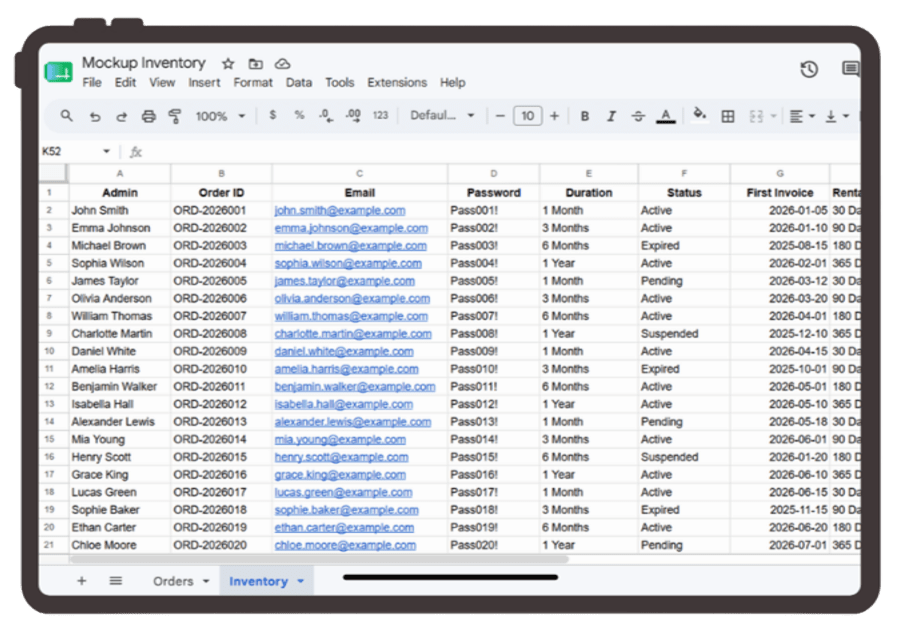Format selection as currency with dollar icon

tap(273, 115)
